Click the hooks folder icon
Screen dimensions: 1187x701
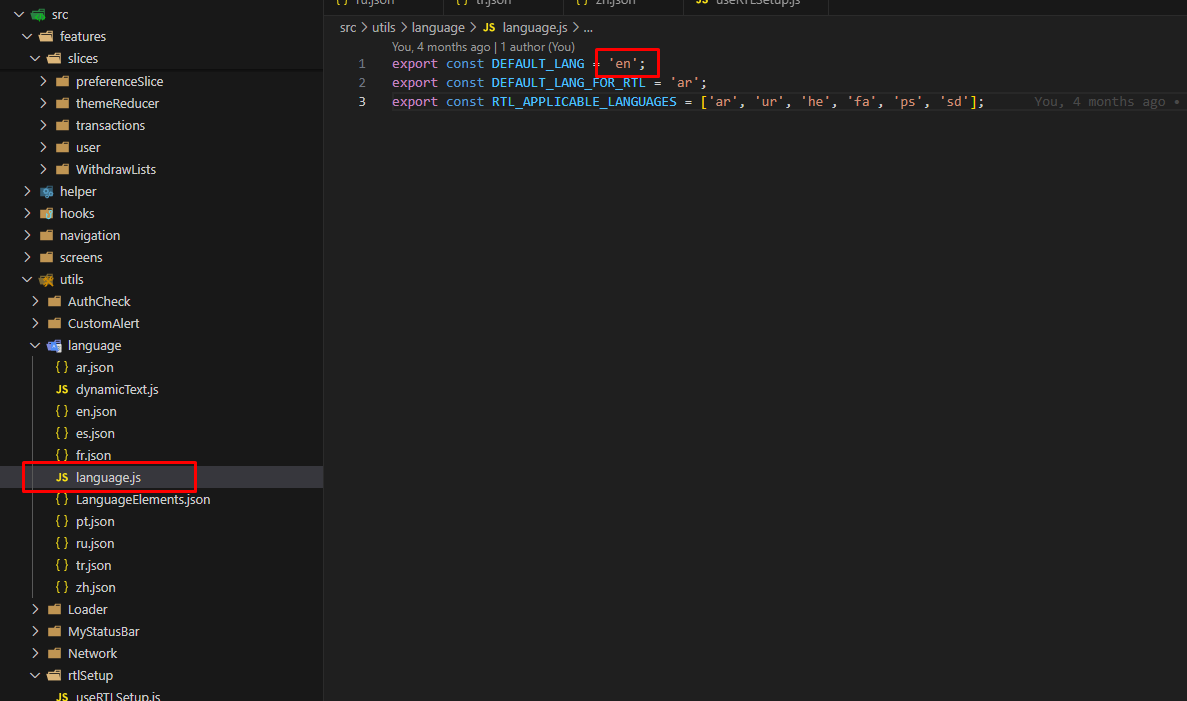46,213
